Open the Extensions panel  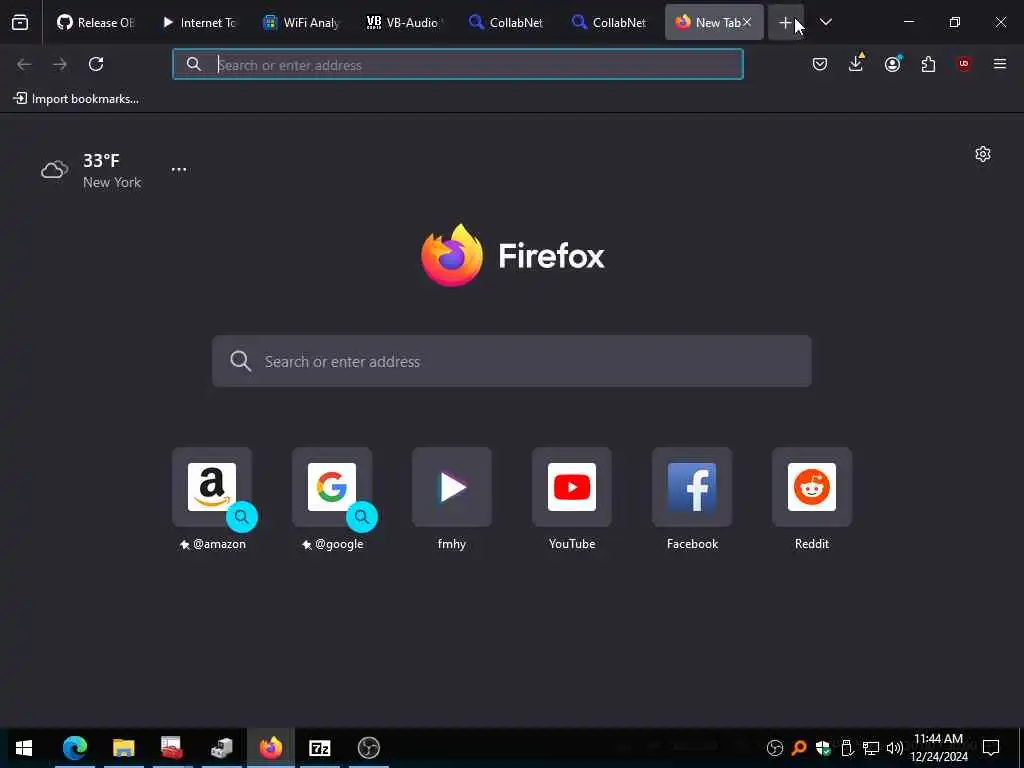(x=928, y=64)
